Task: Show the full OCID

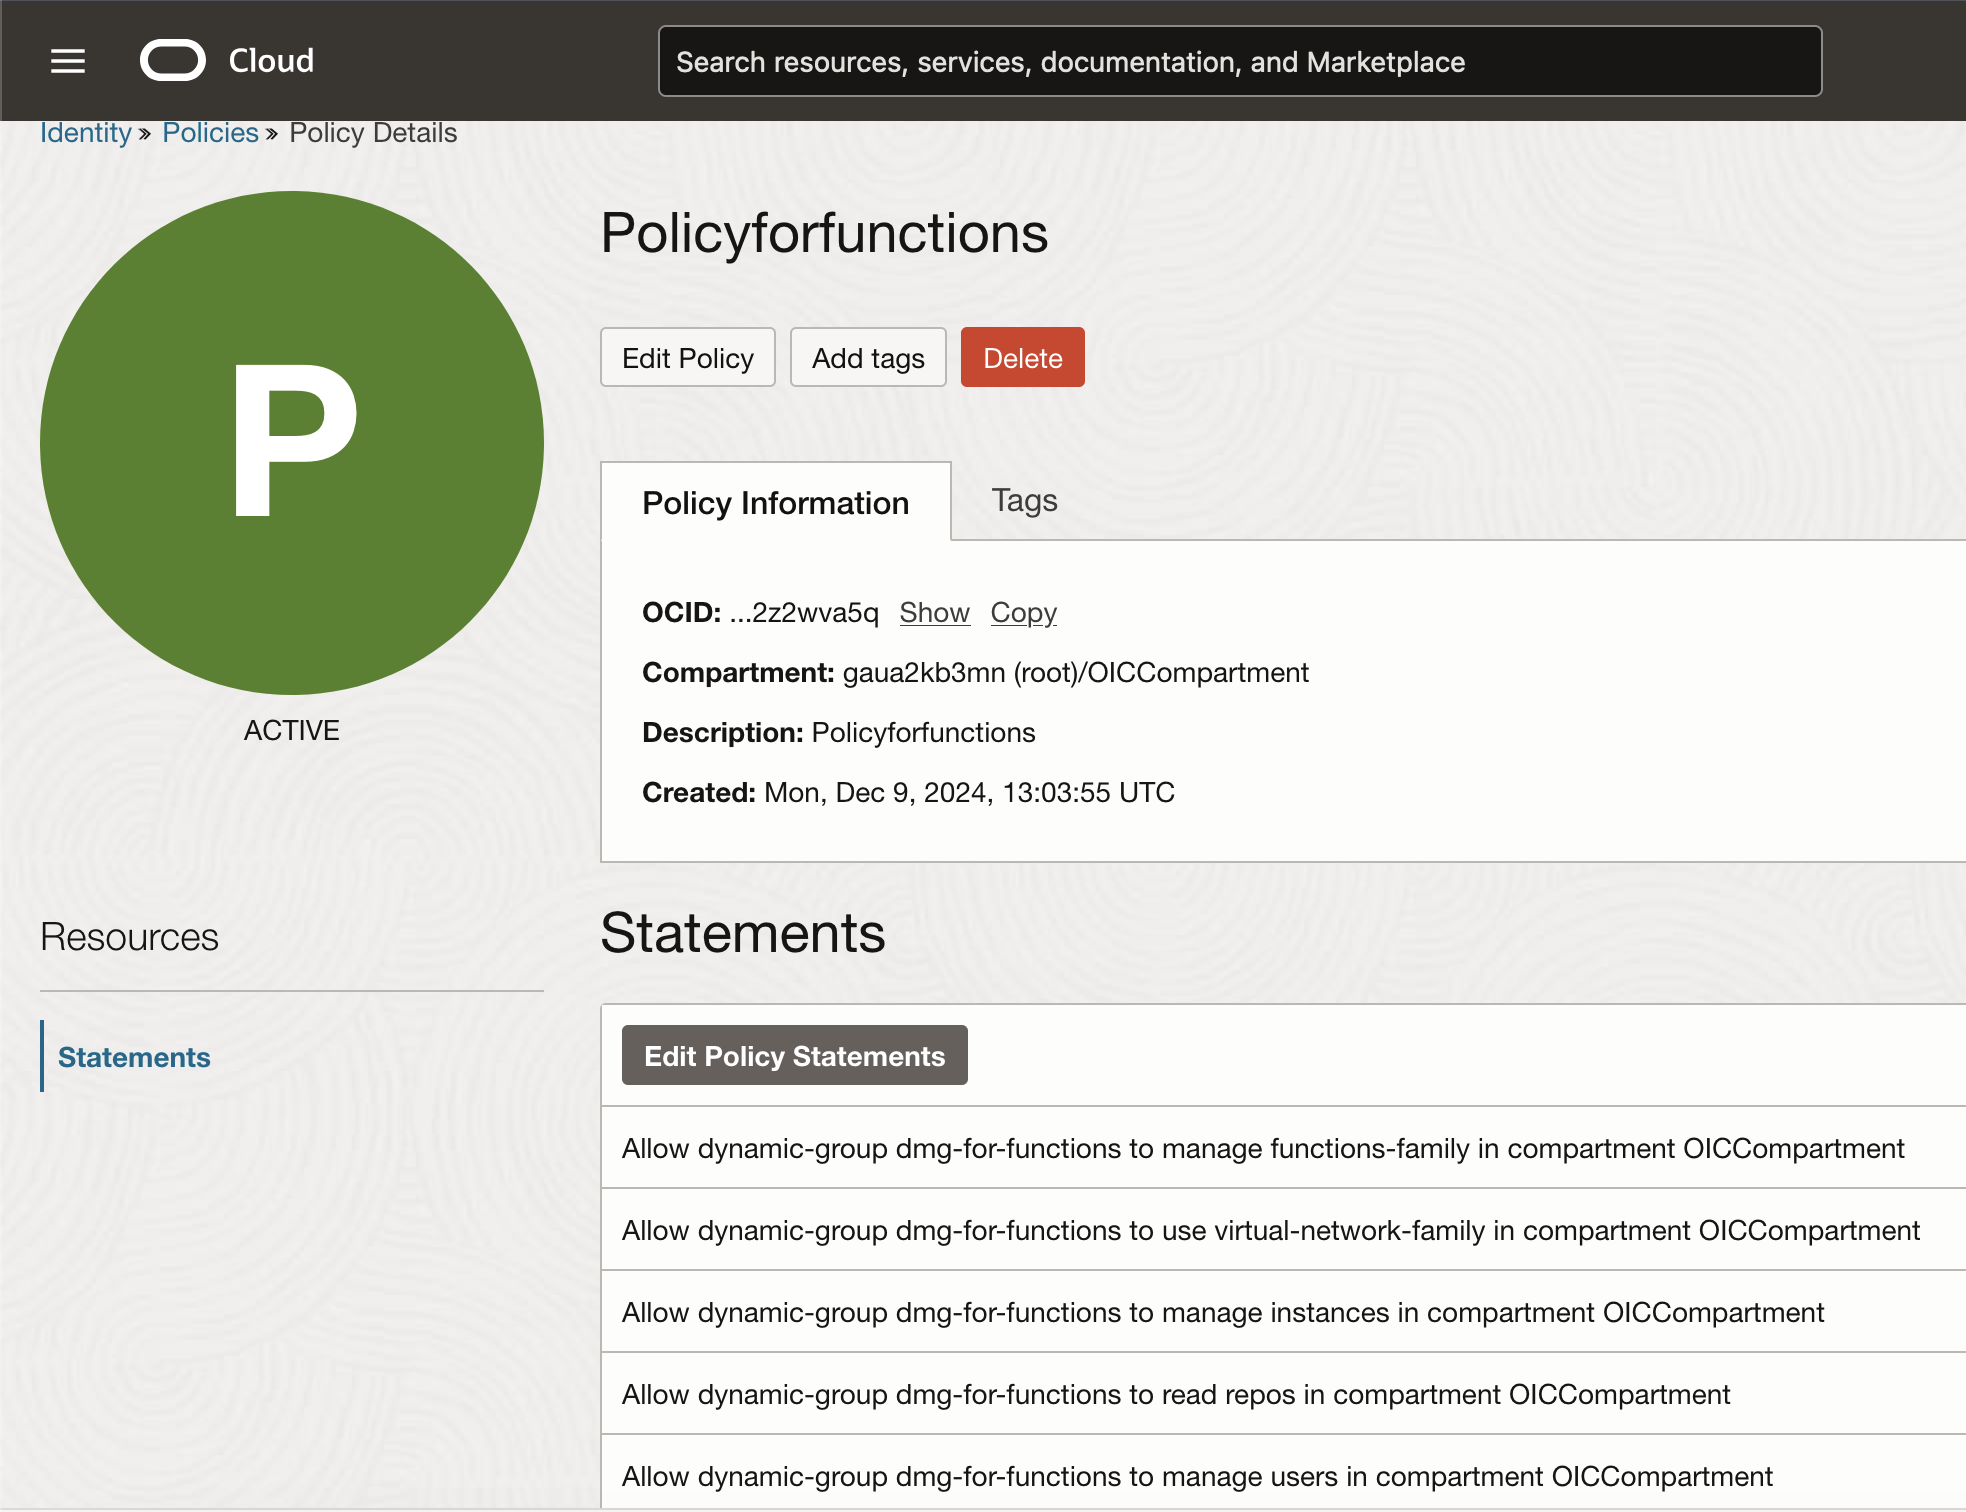Action: tap(934, 612)
